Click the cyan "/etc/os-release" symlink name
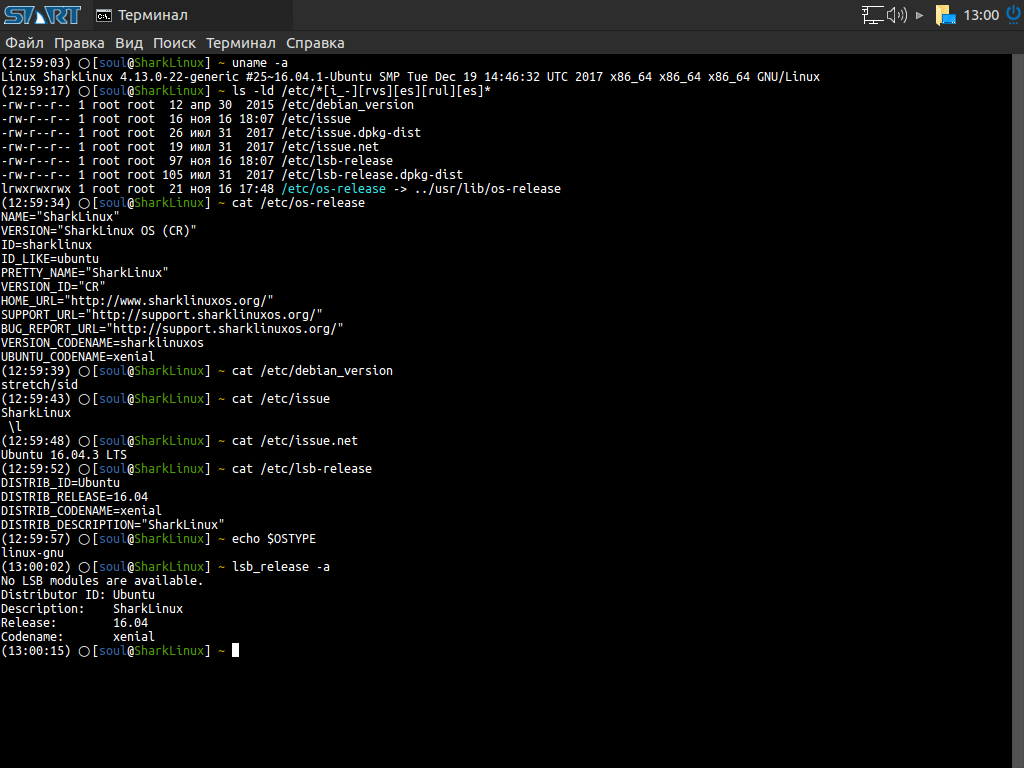The image size is (1024, 768). [x=334, y=189]
